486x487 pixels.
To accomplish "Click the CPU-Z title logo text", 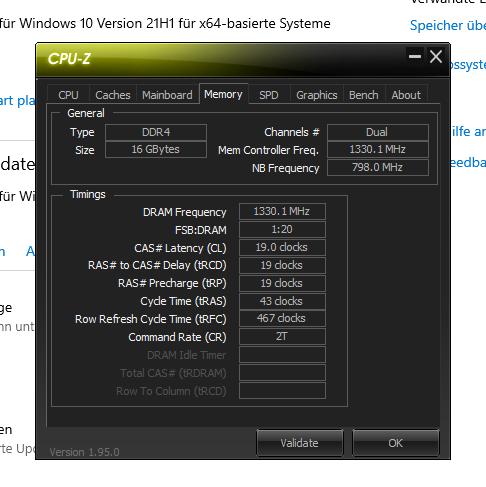I will coord(69,59).
